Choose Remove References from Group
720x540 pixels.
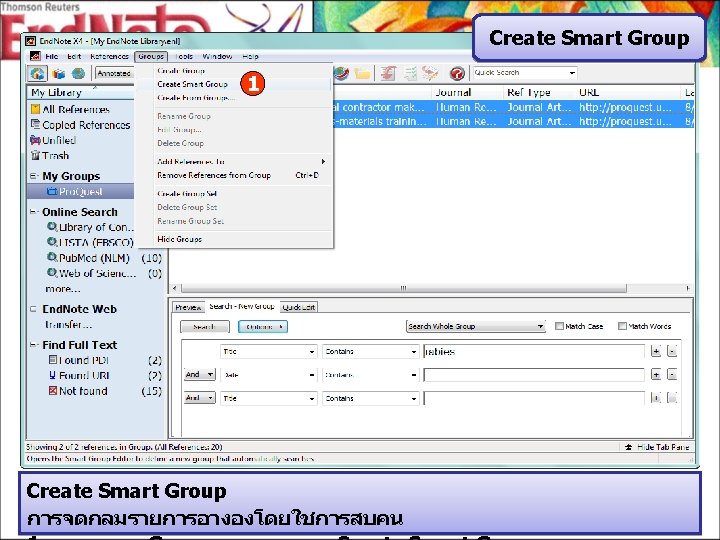[x=234, y=175]
